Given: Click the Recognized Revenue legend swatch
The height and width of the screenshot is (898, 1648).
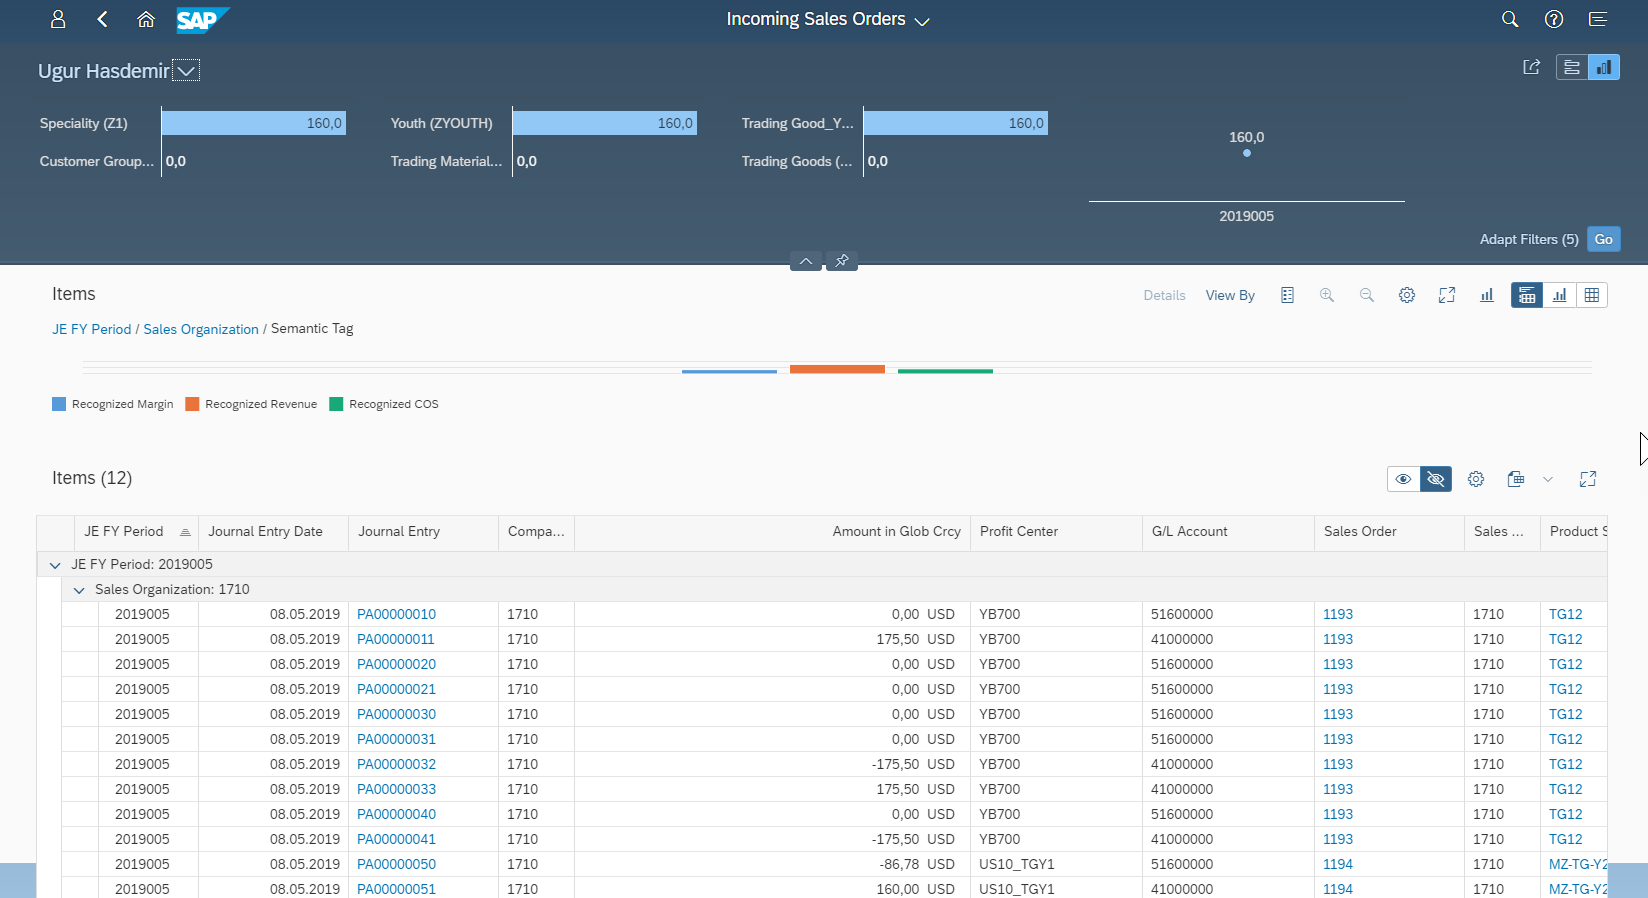Looking at the screenshot, I should click(x=192, y=404).
